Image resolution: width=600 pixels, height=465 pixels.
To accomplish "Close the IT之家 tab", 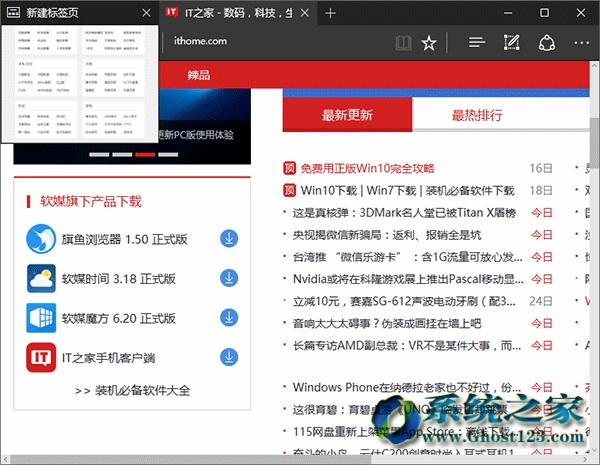I will pyautogui.click(x=305, y=13).
